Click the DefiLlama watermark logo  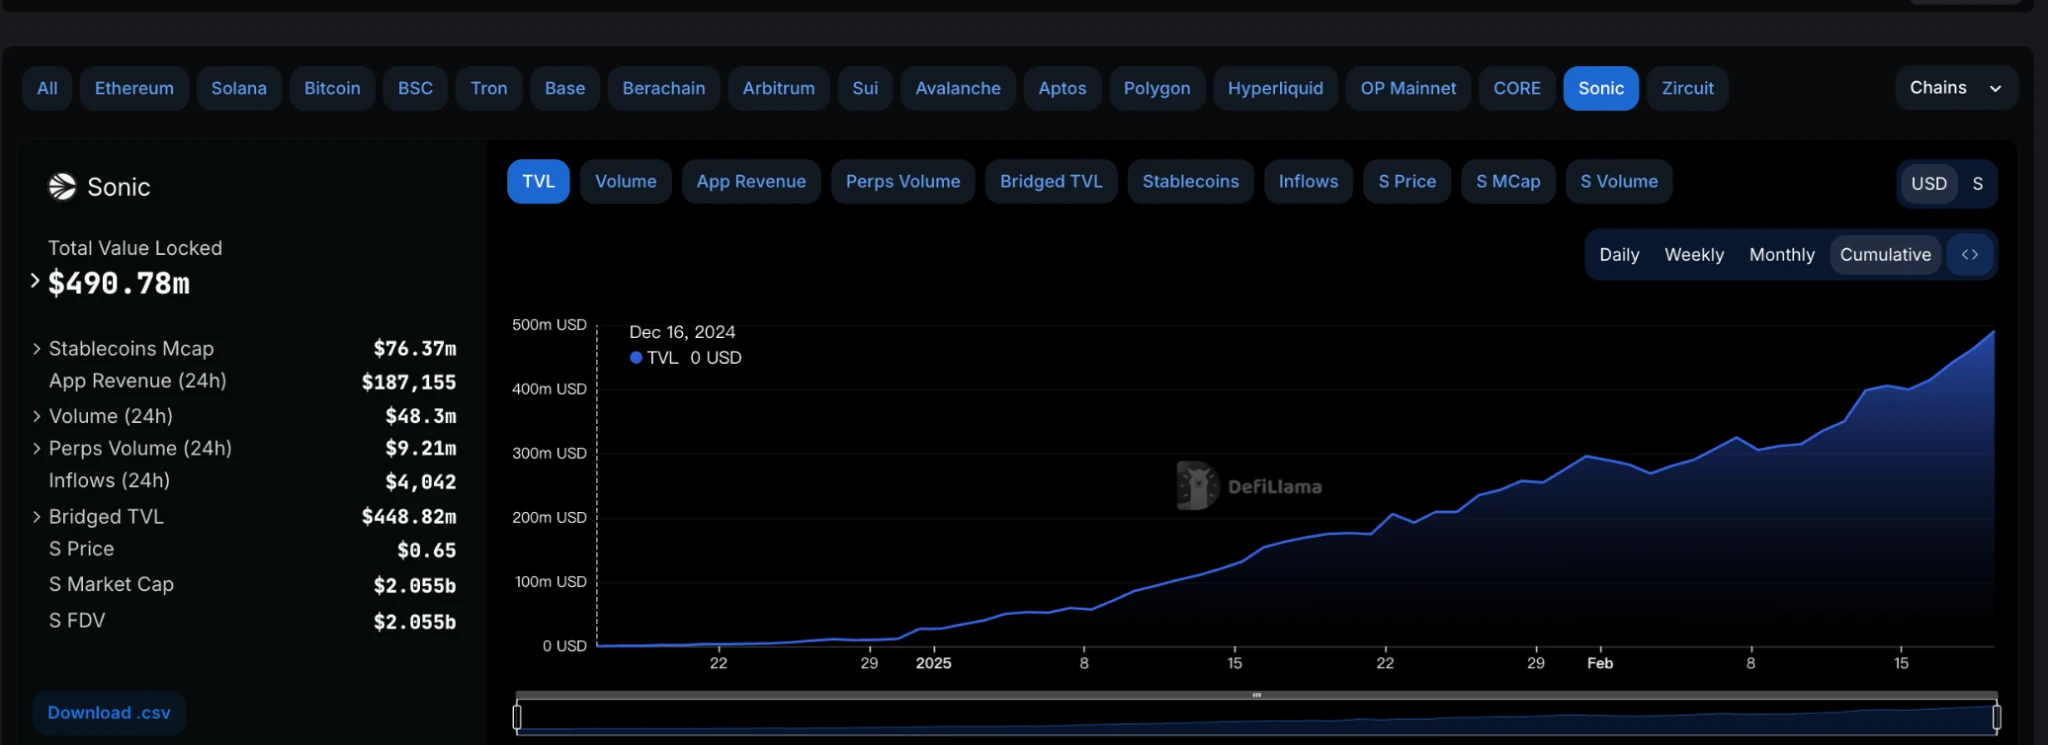point(1197,486)
